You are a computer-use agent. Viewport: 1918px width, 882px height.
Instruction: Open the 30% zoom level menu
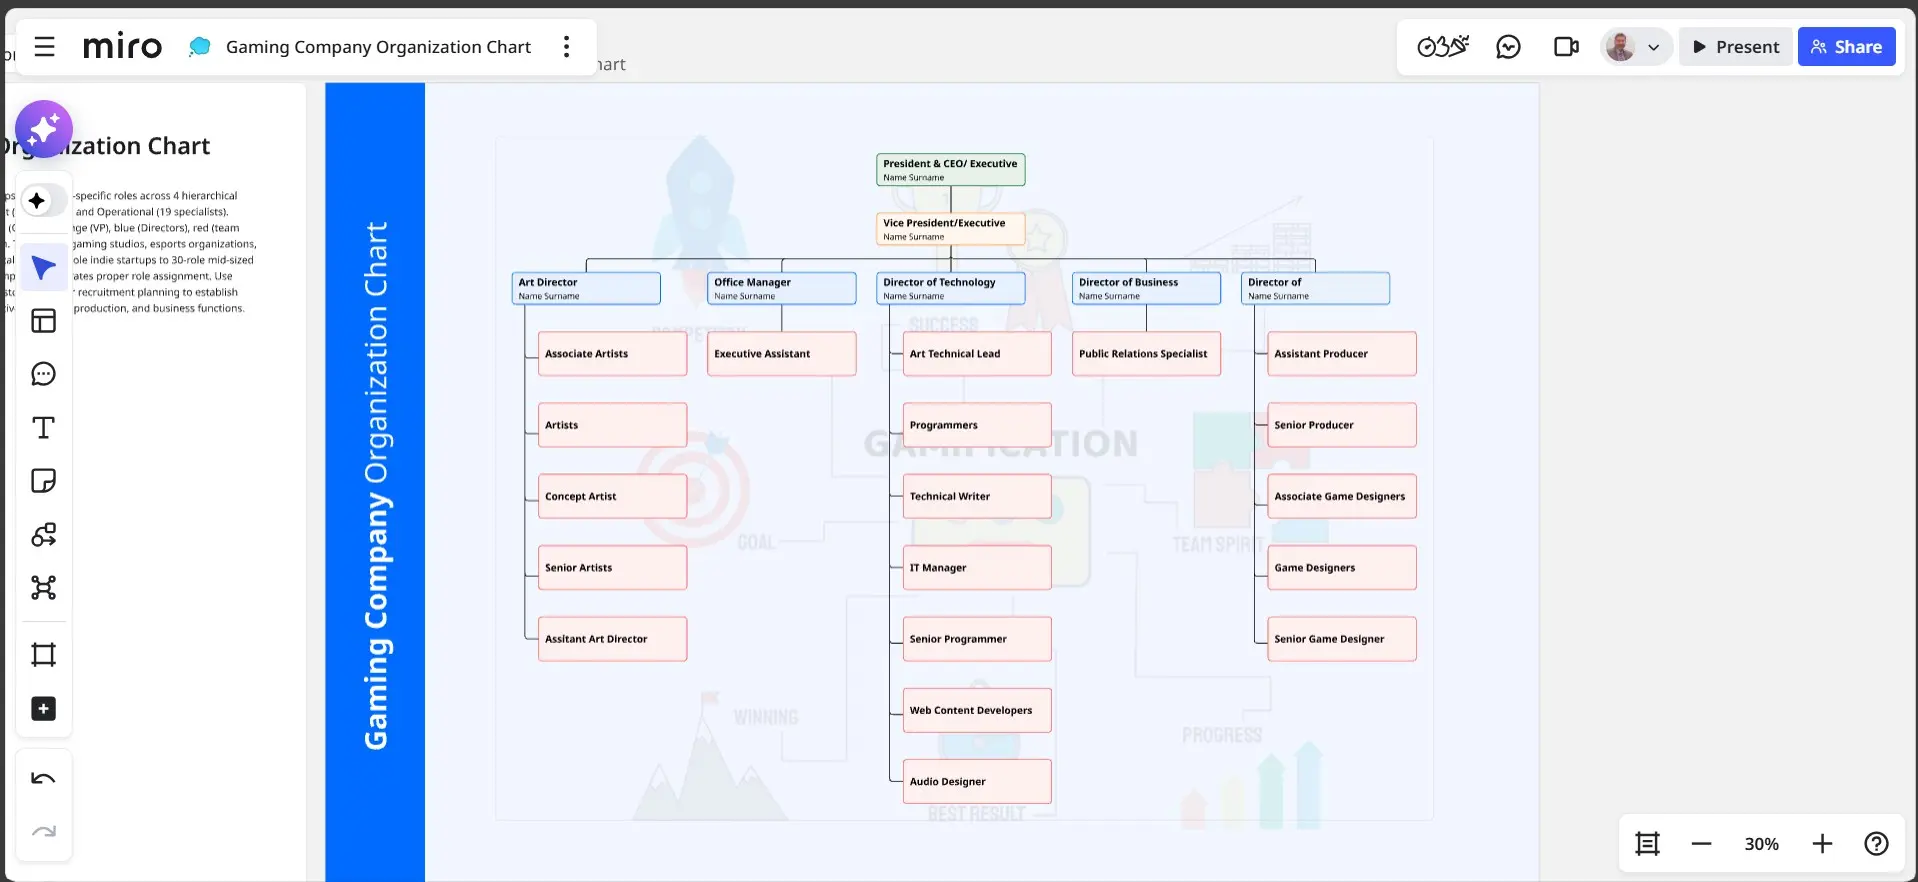[1761, 844]
